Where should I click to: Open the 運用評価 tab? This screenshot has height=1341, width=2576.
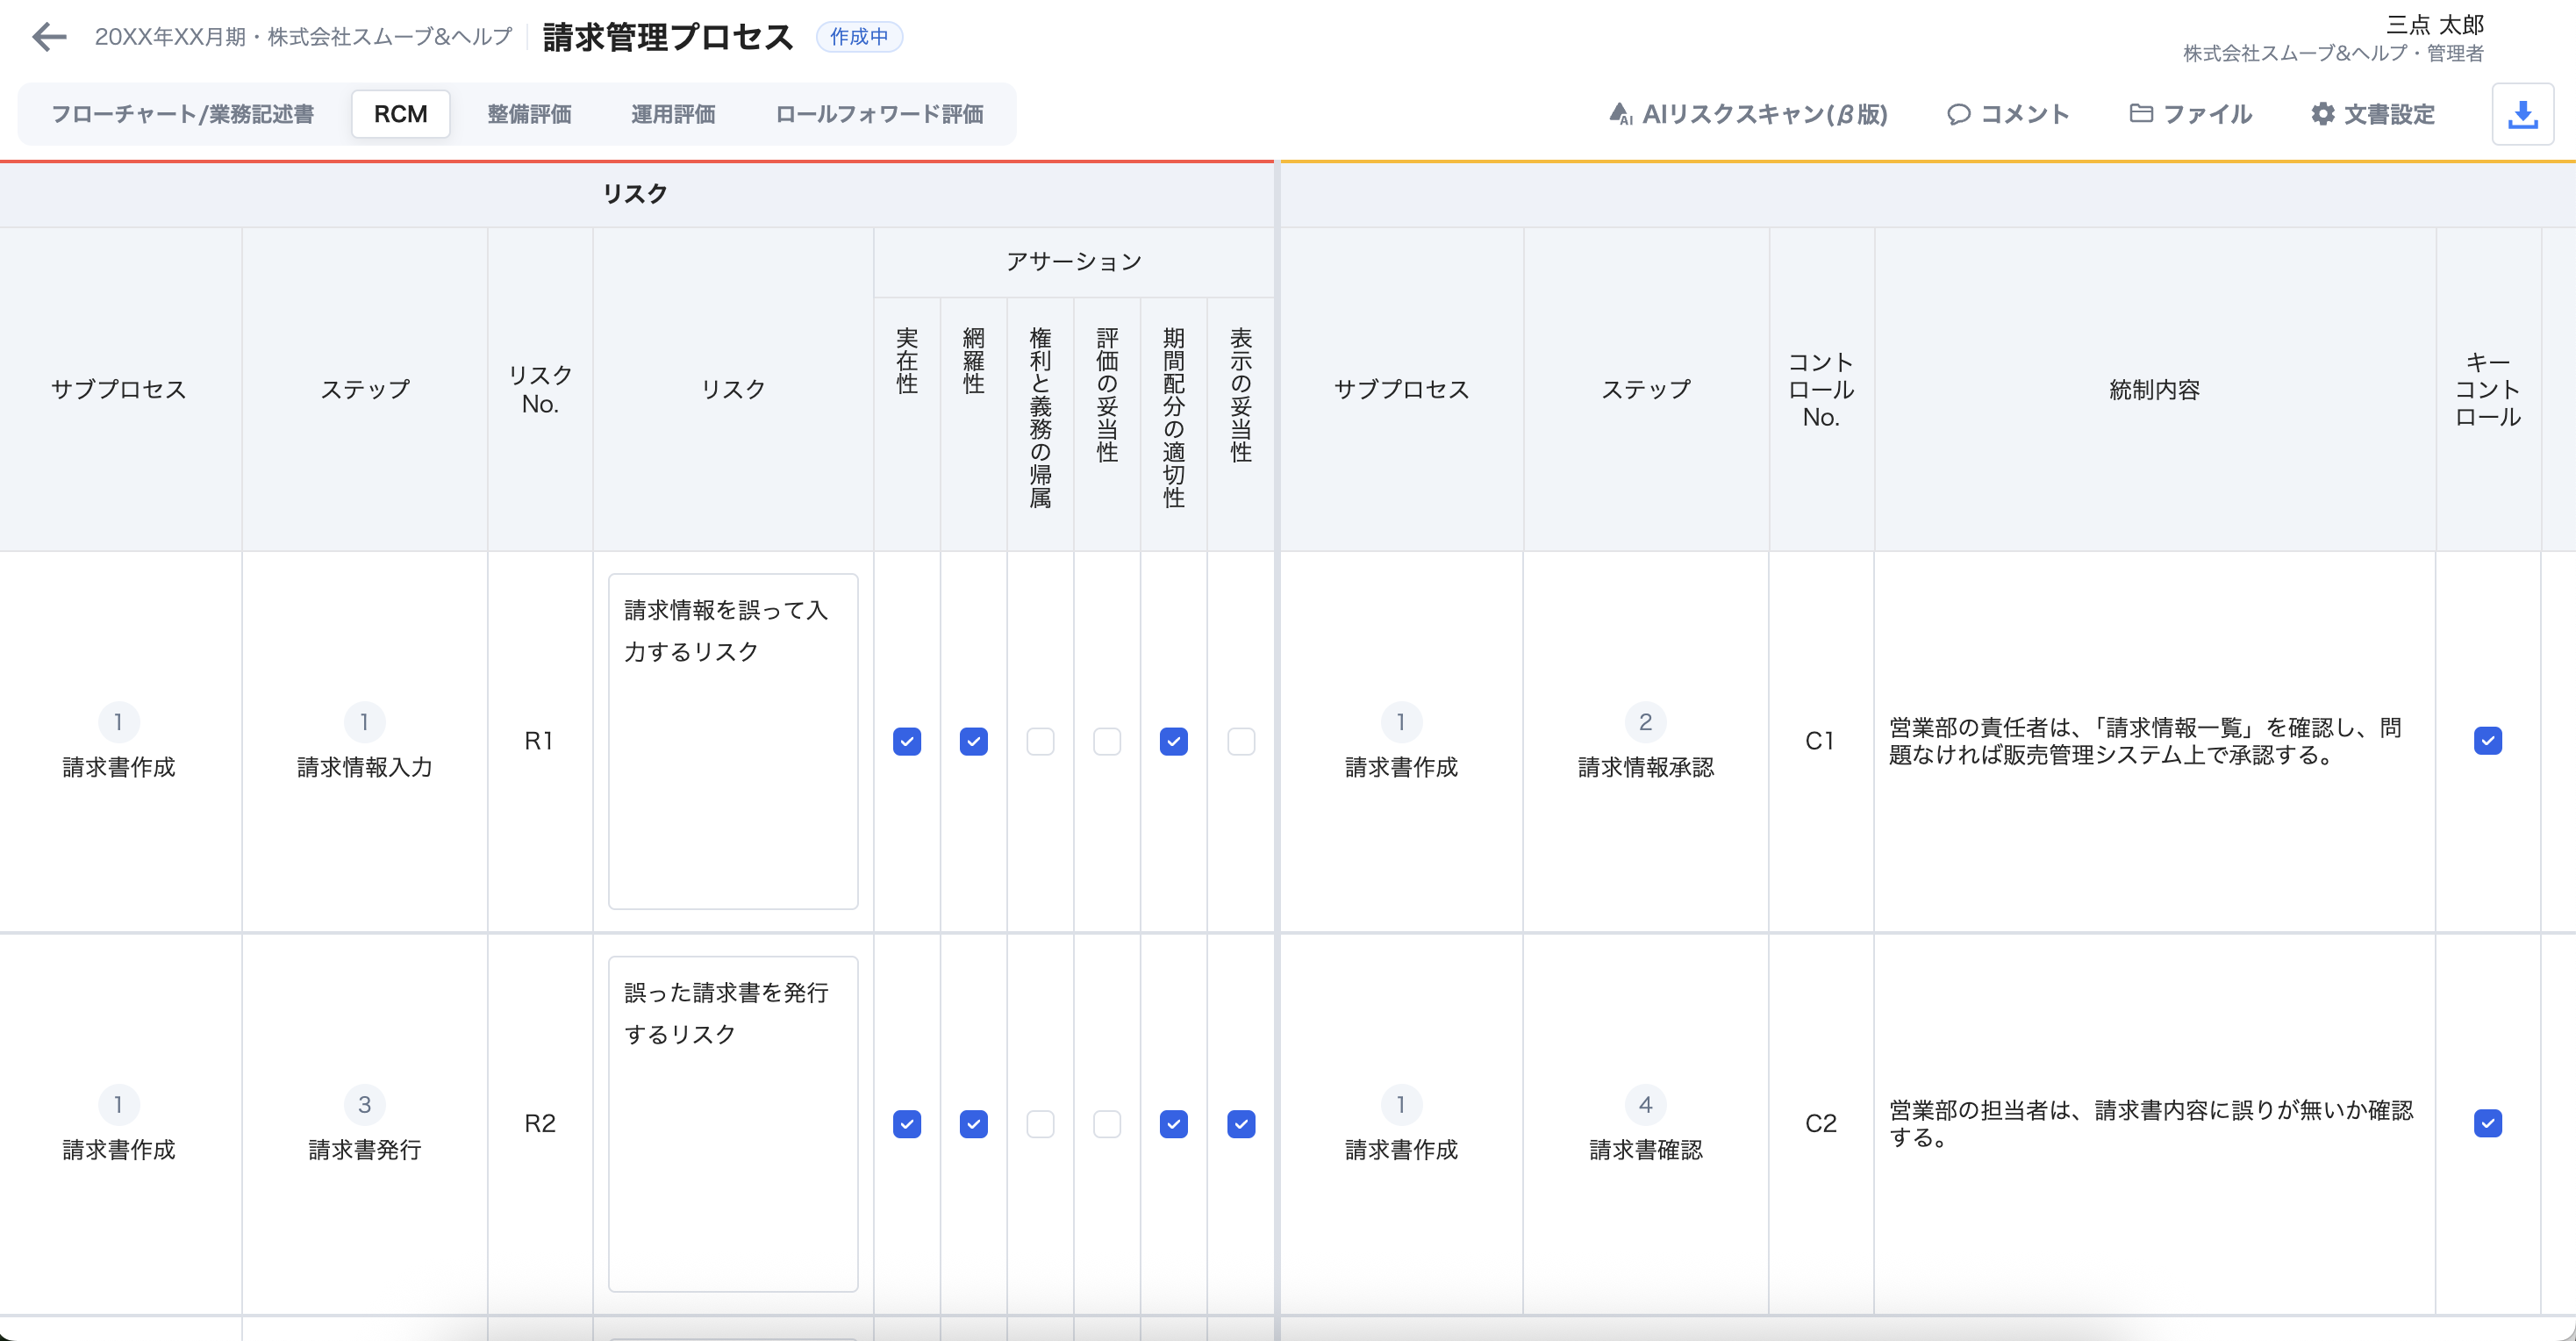click(x=674, y=114)
